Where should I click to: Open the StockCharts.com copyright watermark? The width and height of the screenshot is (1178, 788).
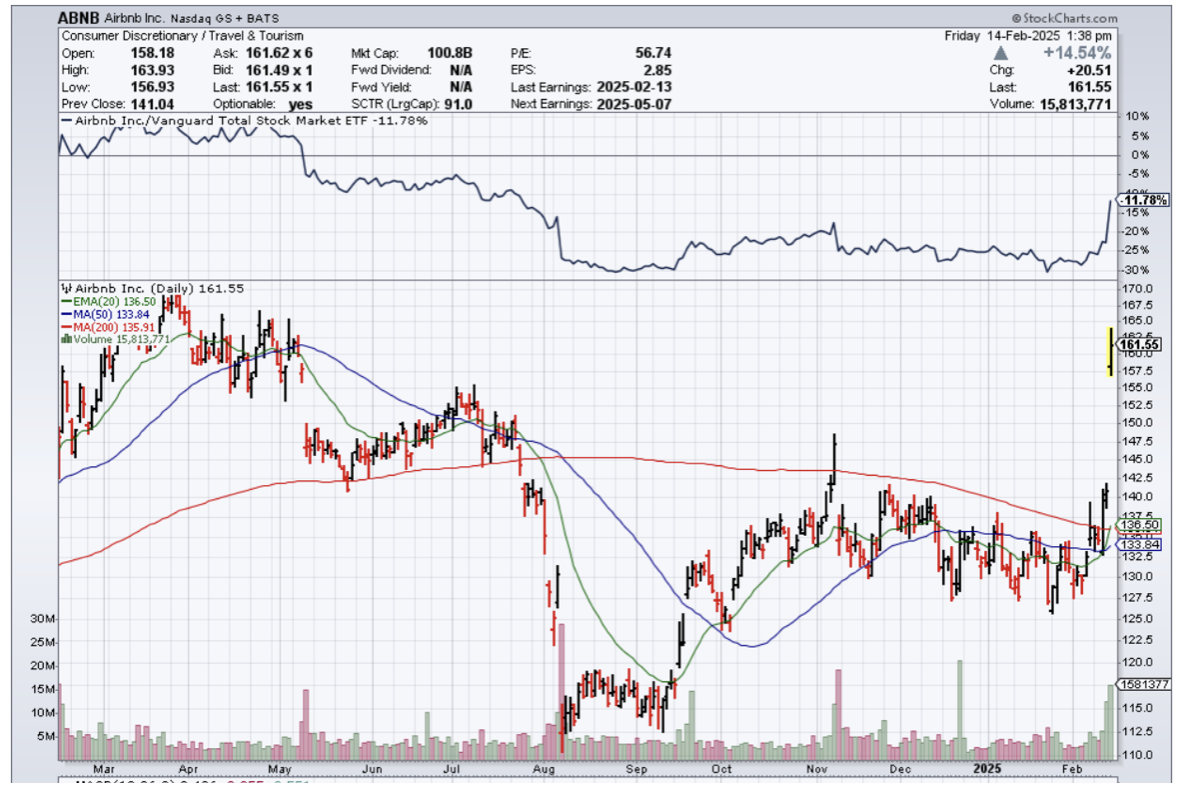(1064, 18)
